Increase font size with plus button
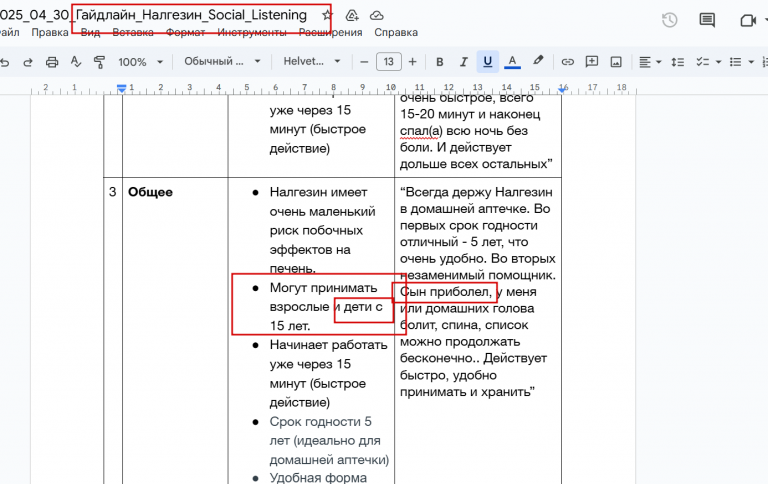This screenshot has height=484, width=768. pyautogui.click(x=412, y=62)
